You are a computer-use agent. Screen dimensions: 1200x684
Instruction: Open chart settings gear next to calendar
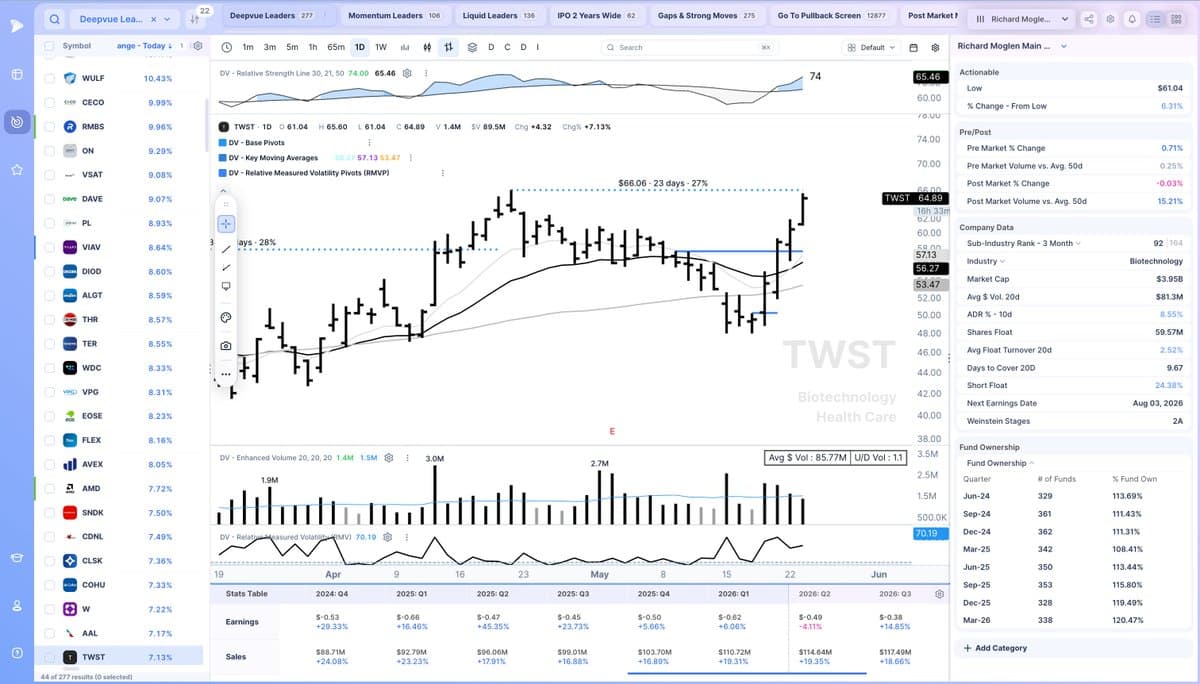pos(935,47)
